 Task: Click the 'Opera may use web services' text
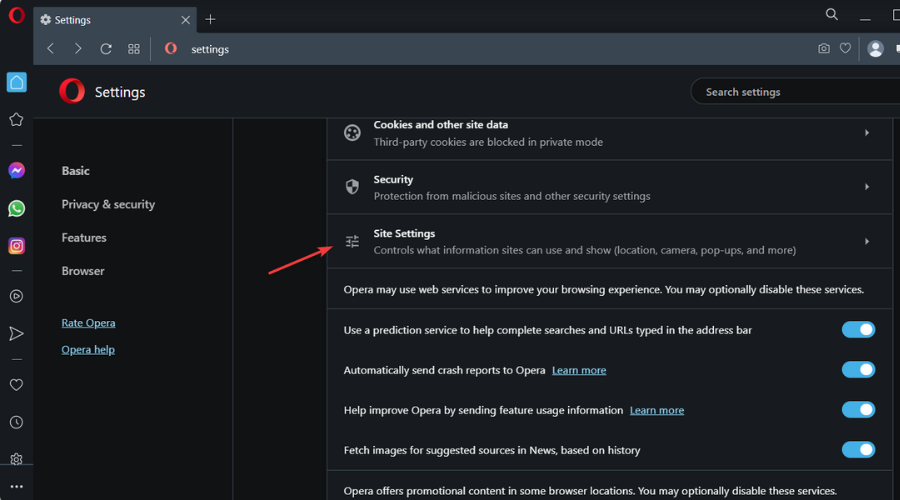pos(603,289)
